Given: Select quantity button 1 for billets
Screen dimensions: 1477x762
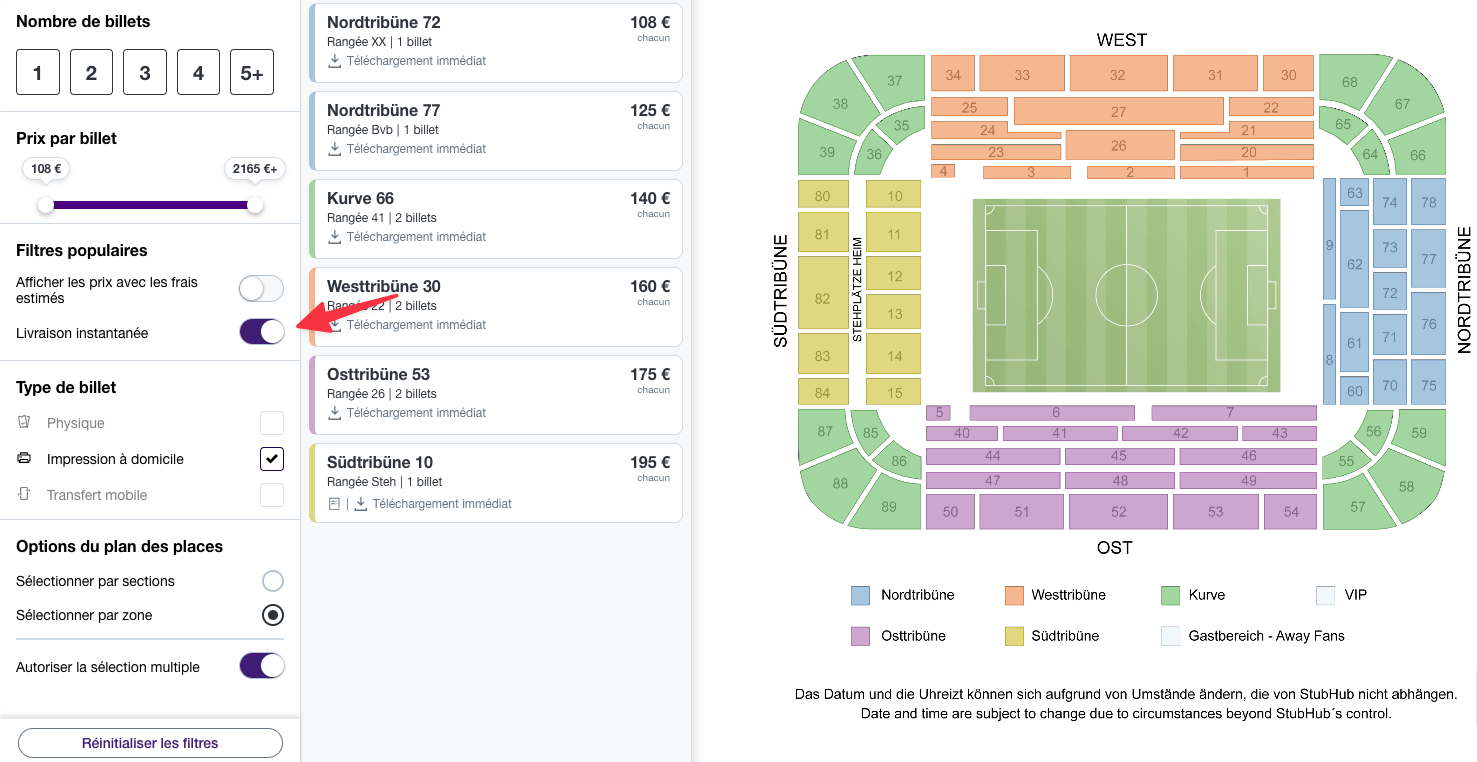Looking at the screenshot, I should [37, 71].
